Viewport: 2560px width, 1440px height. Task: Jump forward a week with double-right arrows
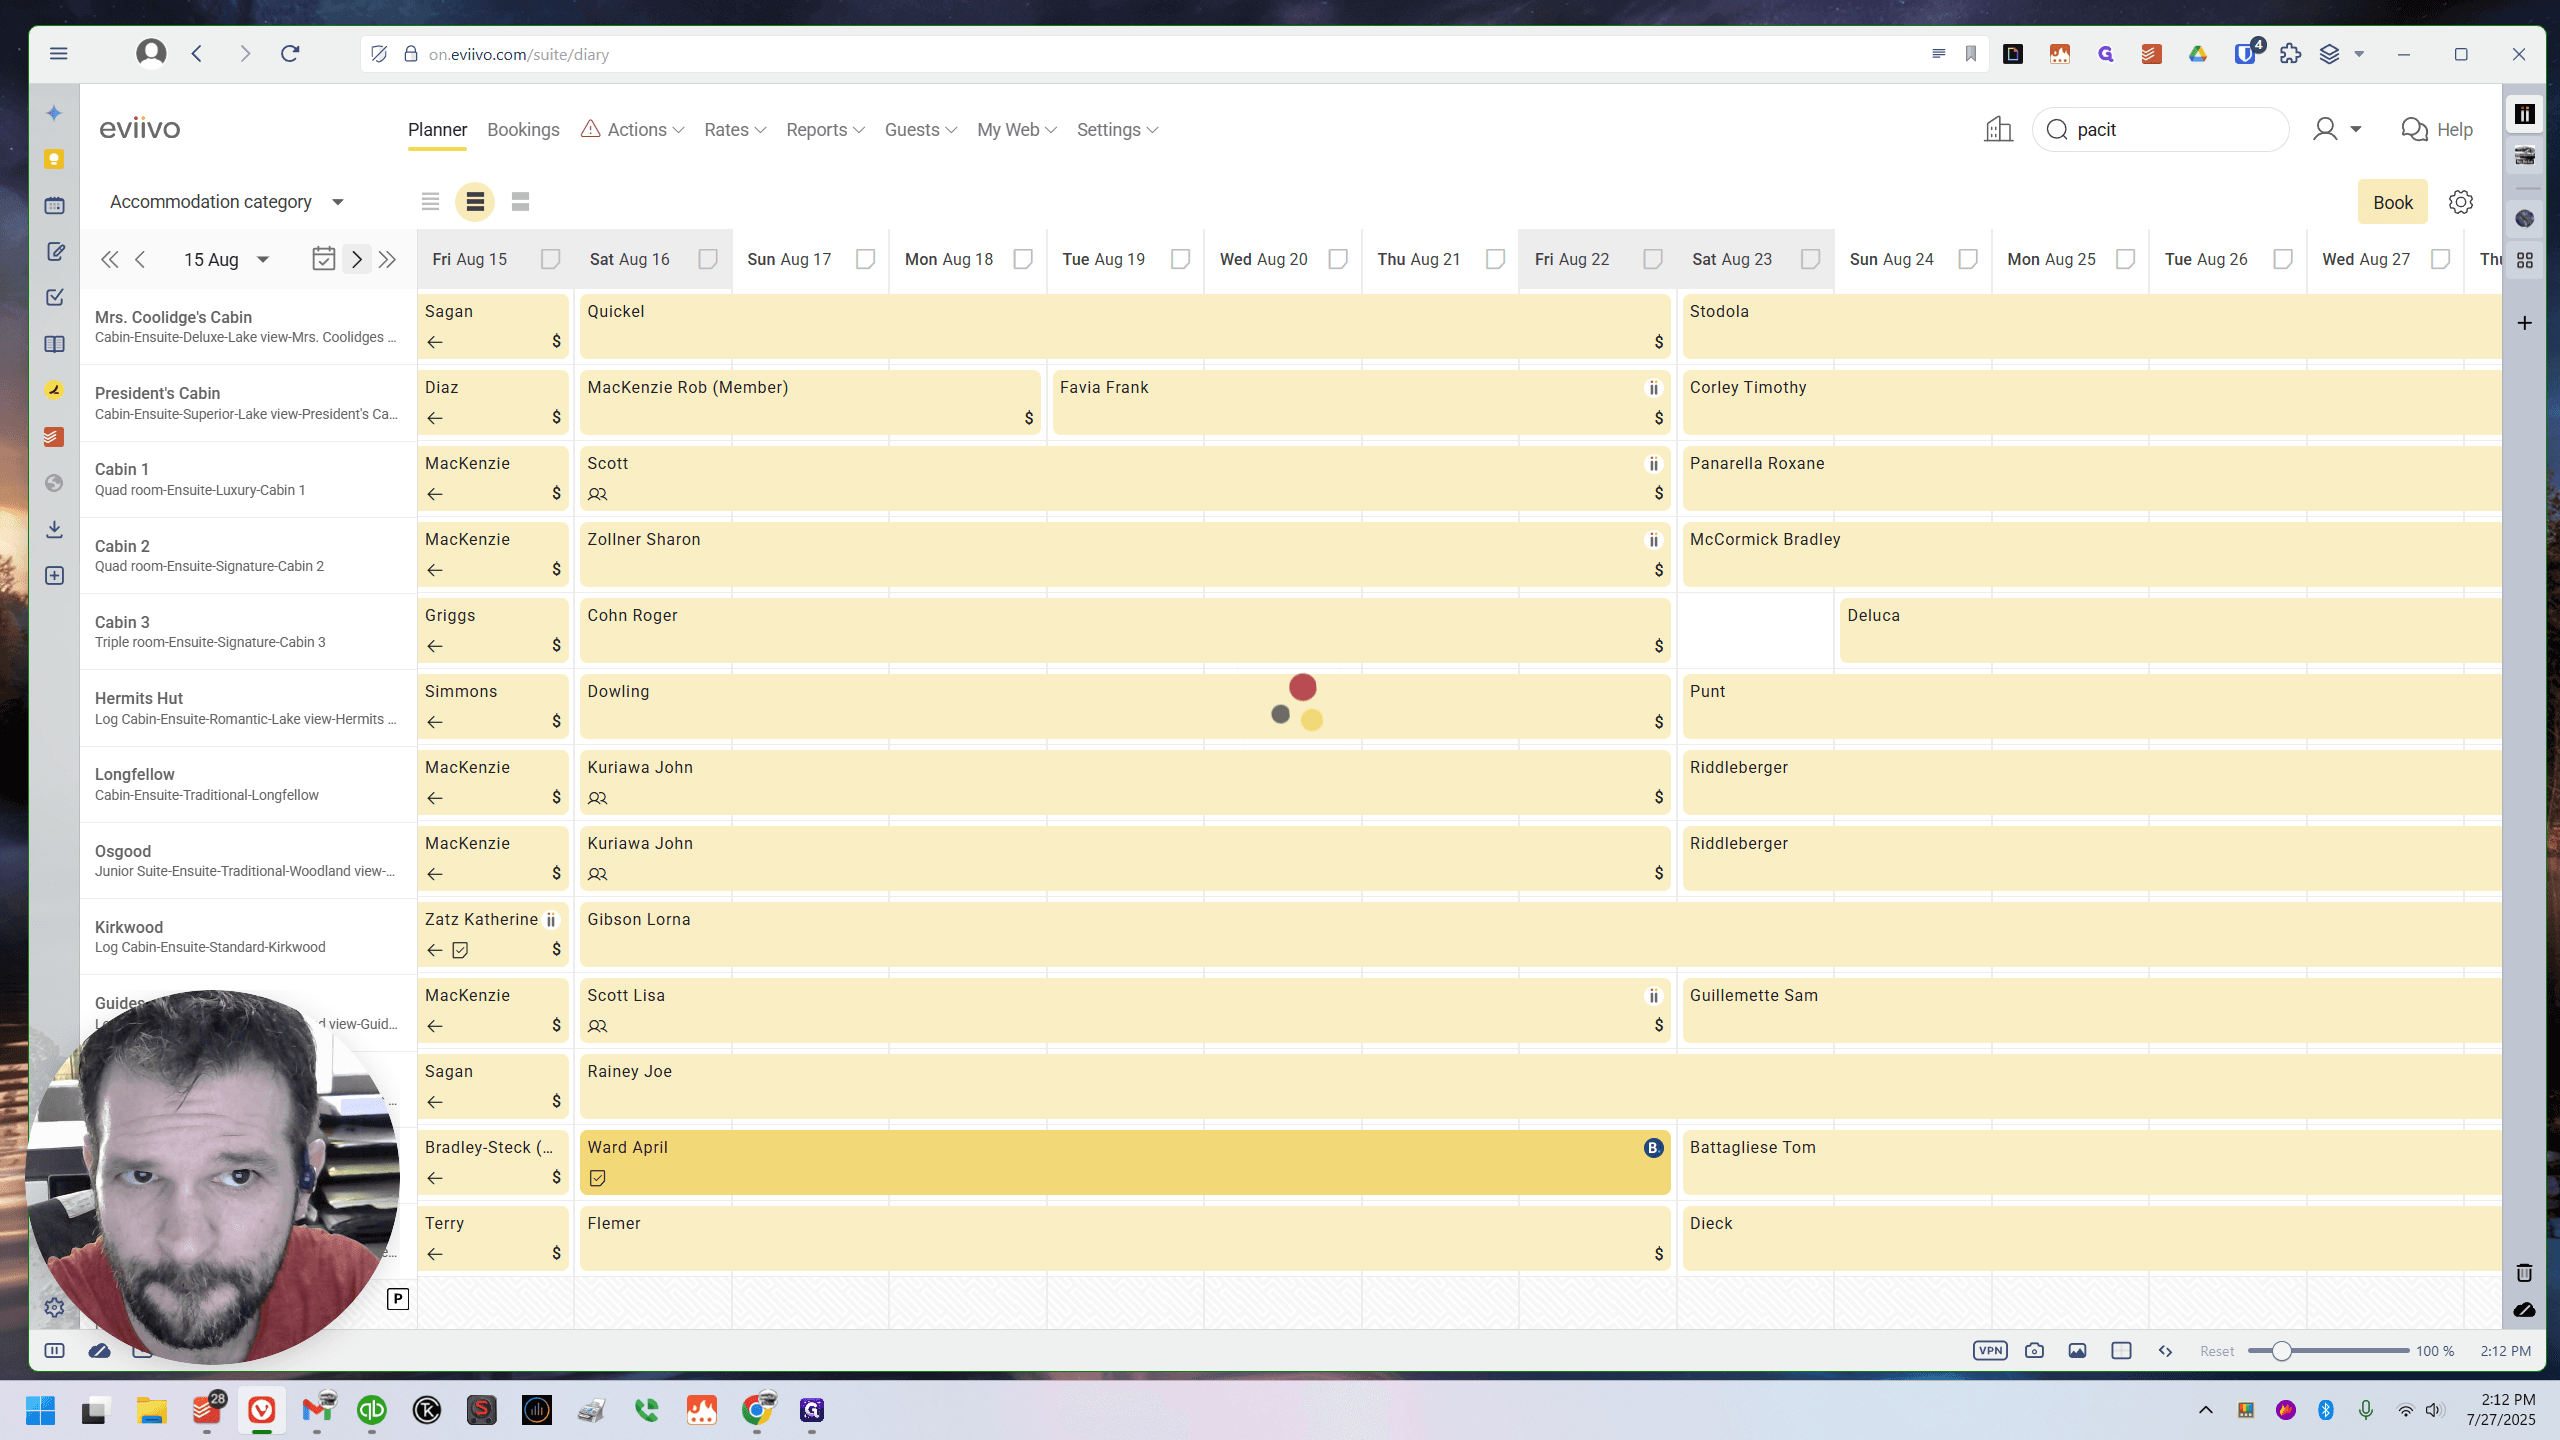coord(388,260)
